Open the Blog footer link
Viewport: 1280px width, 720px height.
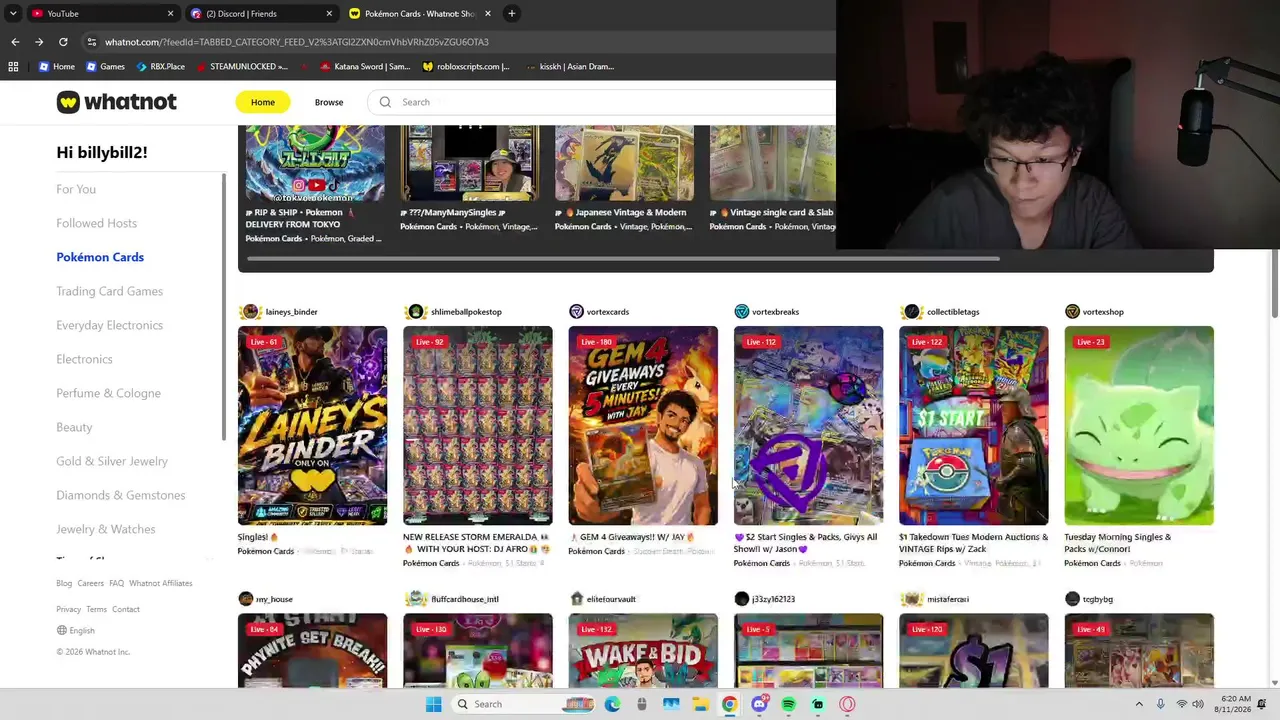click(64, 583)
